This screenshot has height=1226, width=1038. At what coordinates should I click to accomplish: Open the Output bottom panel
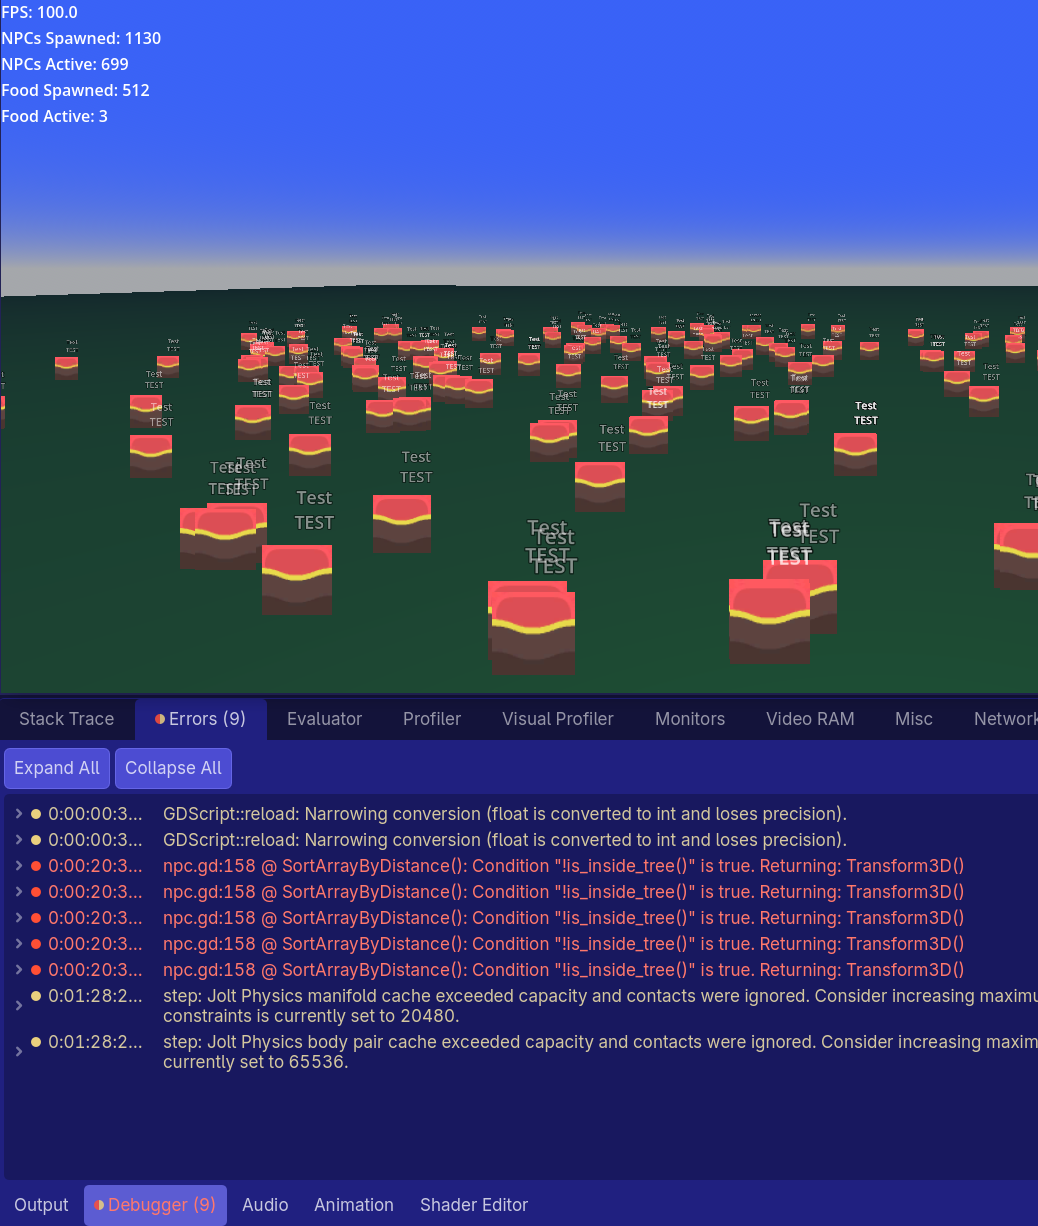tap(41, 1205)
